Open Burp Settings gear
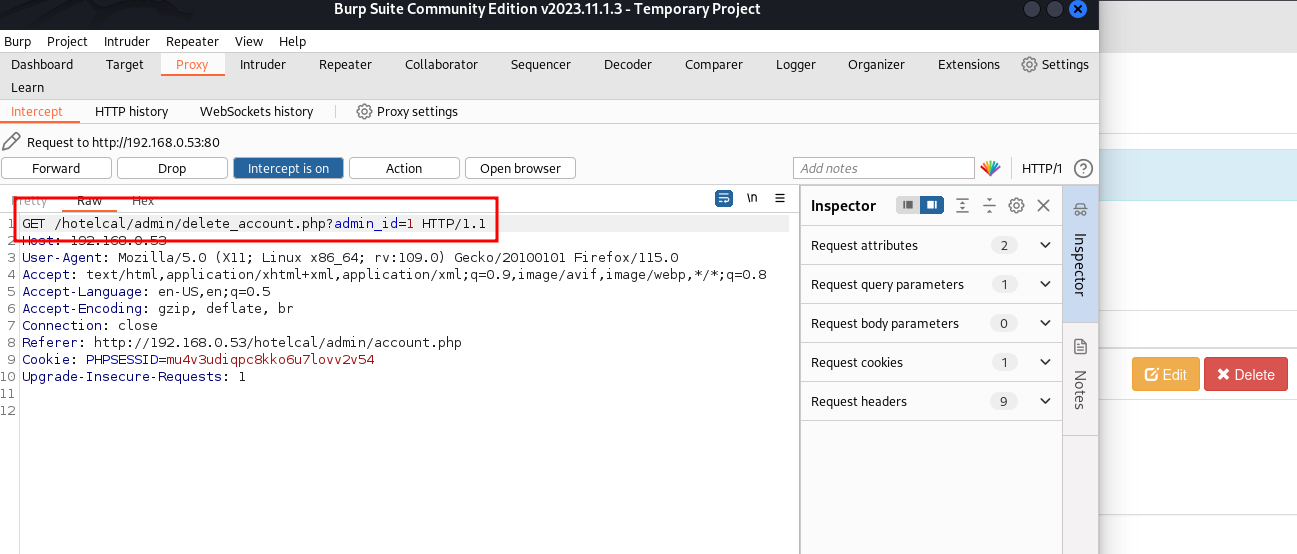 click(1055, 64)
